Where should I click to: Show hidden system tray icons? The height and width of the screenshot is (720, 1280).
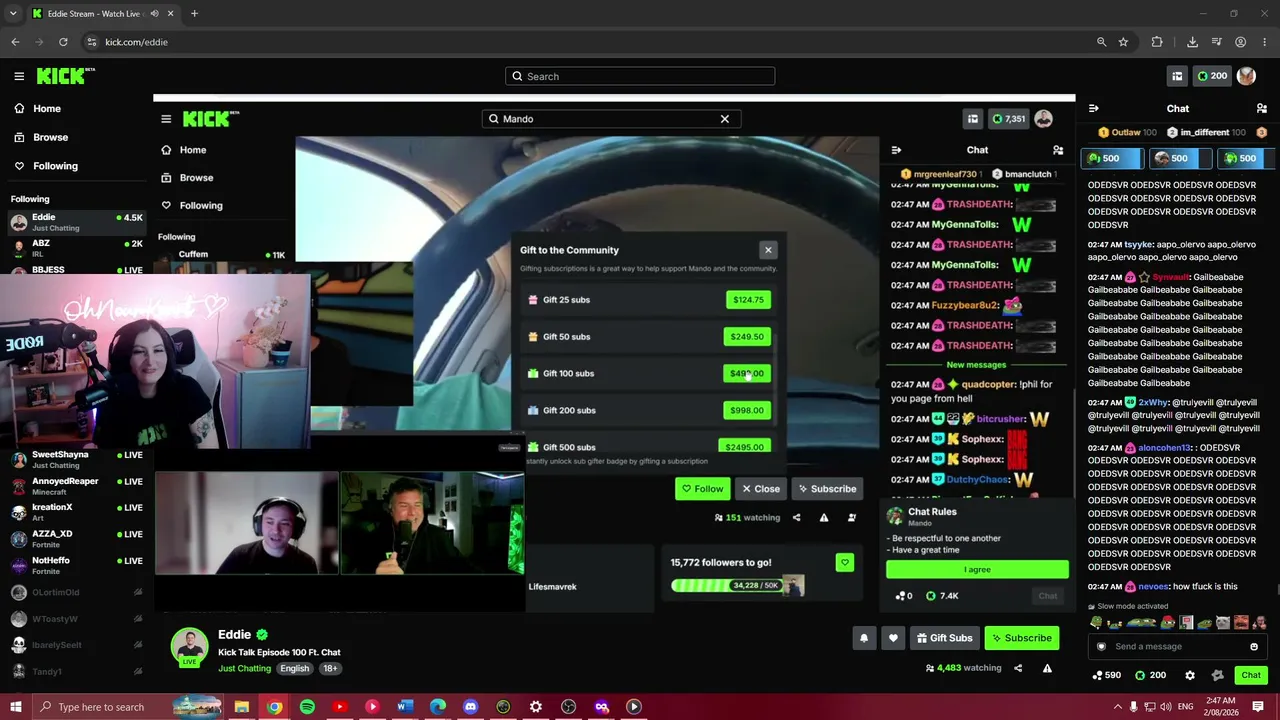click(x=1117, y=707)
